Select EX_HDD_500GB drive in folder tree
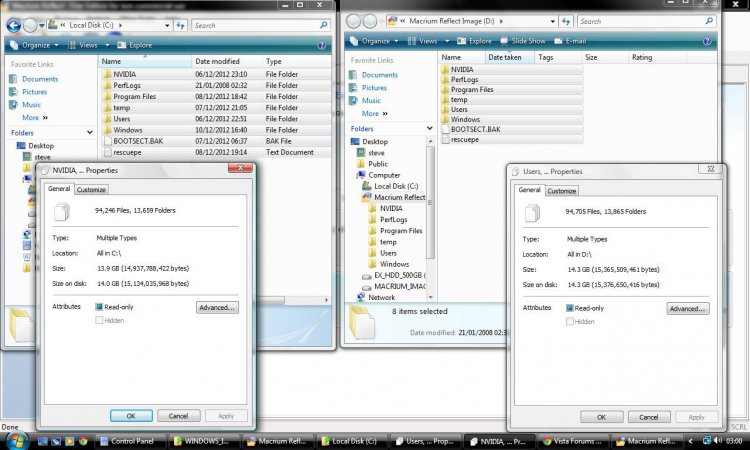Image resolution: width=750 pixels, height=450 pixels. pyautogui.click(x=394, y=275)
